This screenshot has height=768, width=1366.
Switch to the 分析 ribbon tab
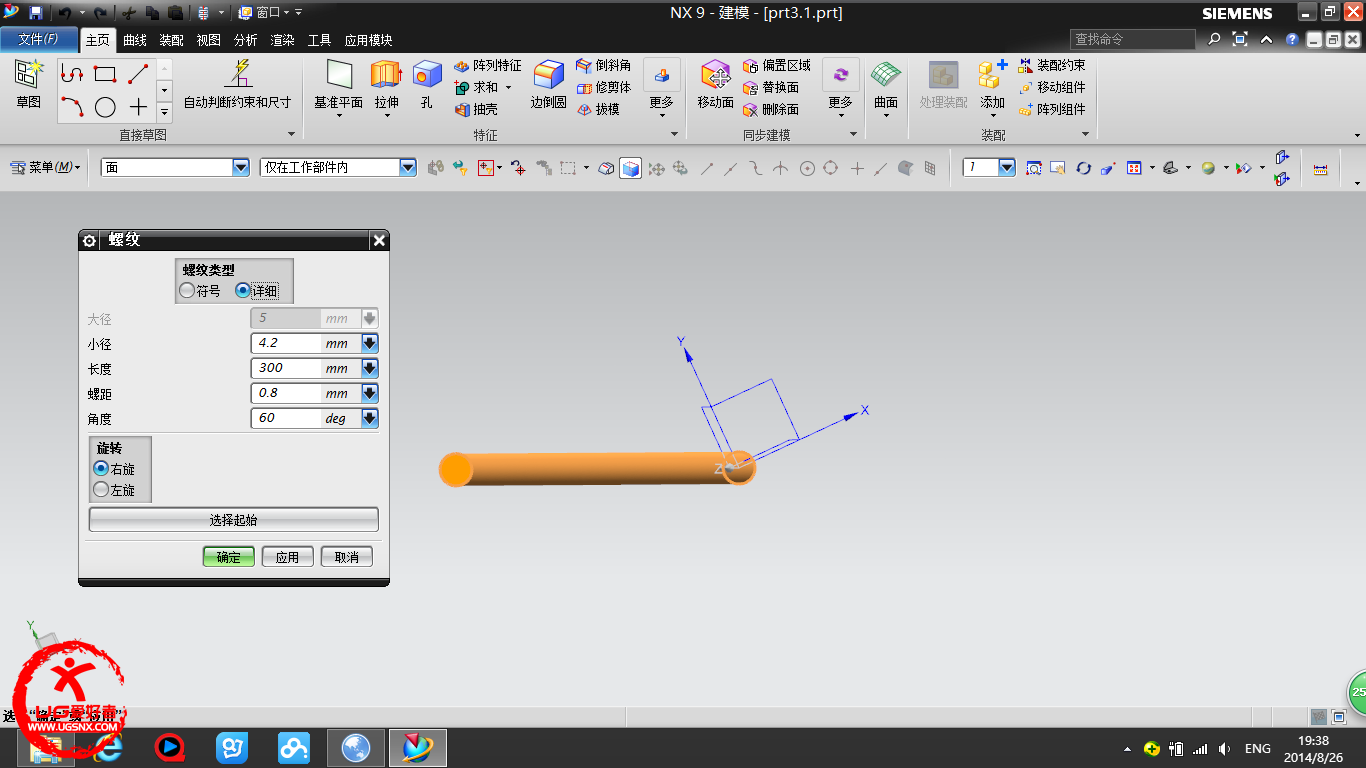point(246,40)
